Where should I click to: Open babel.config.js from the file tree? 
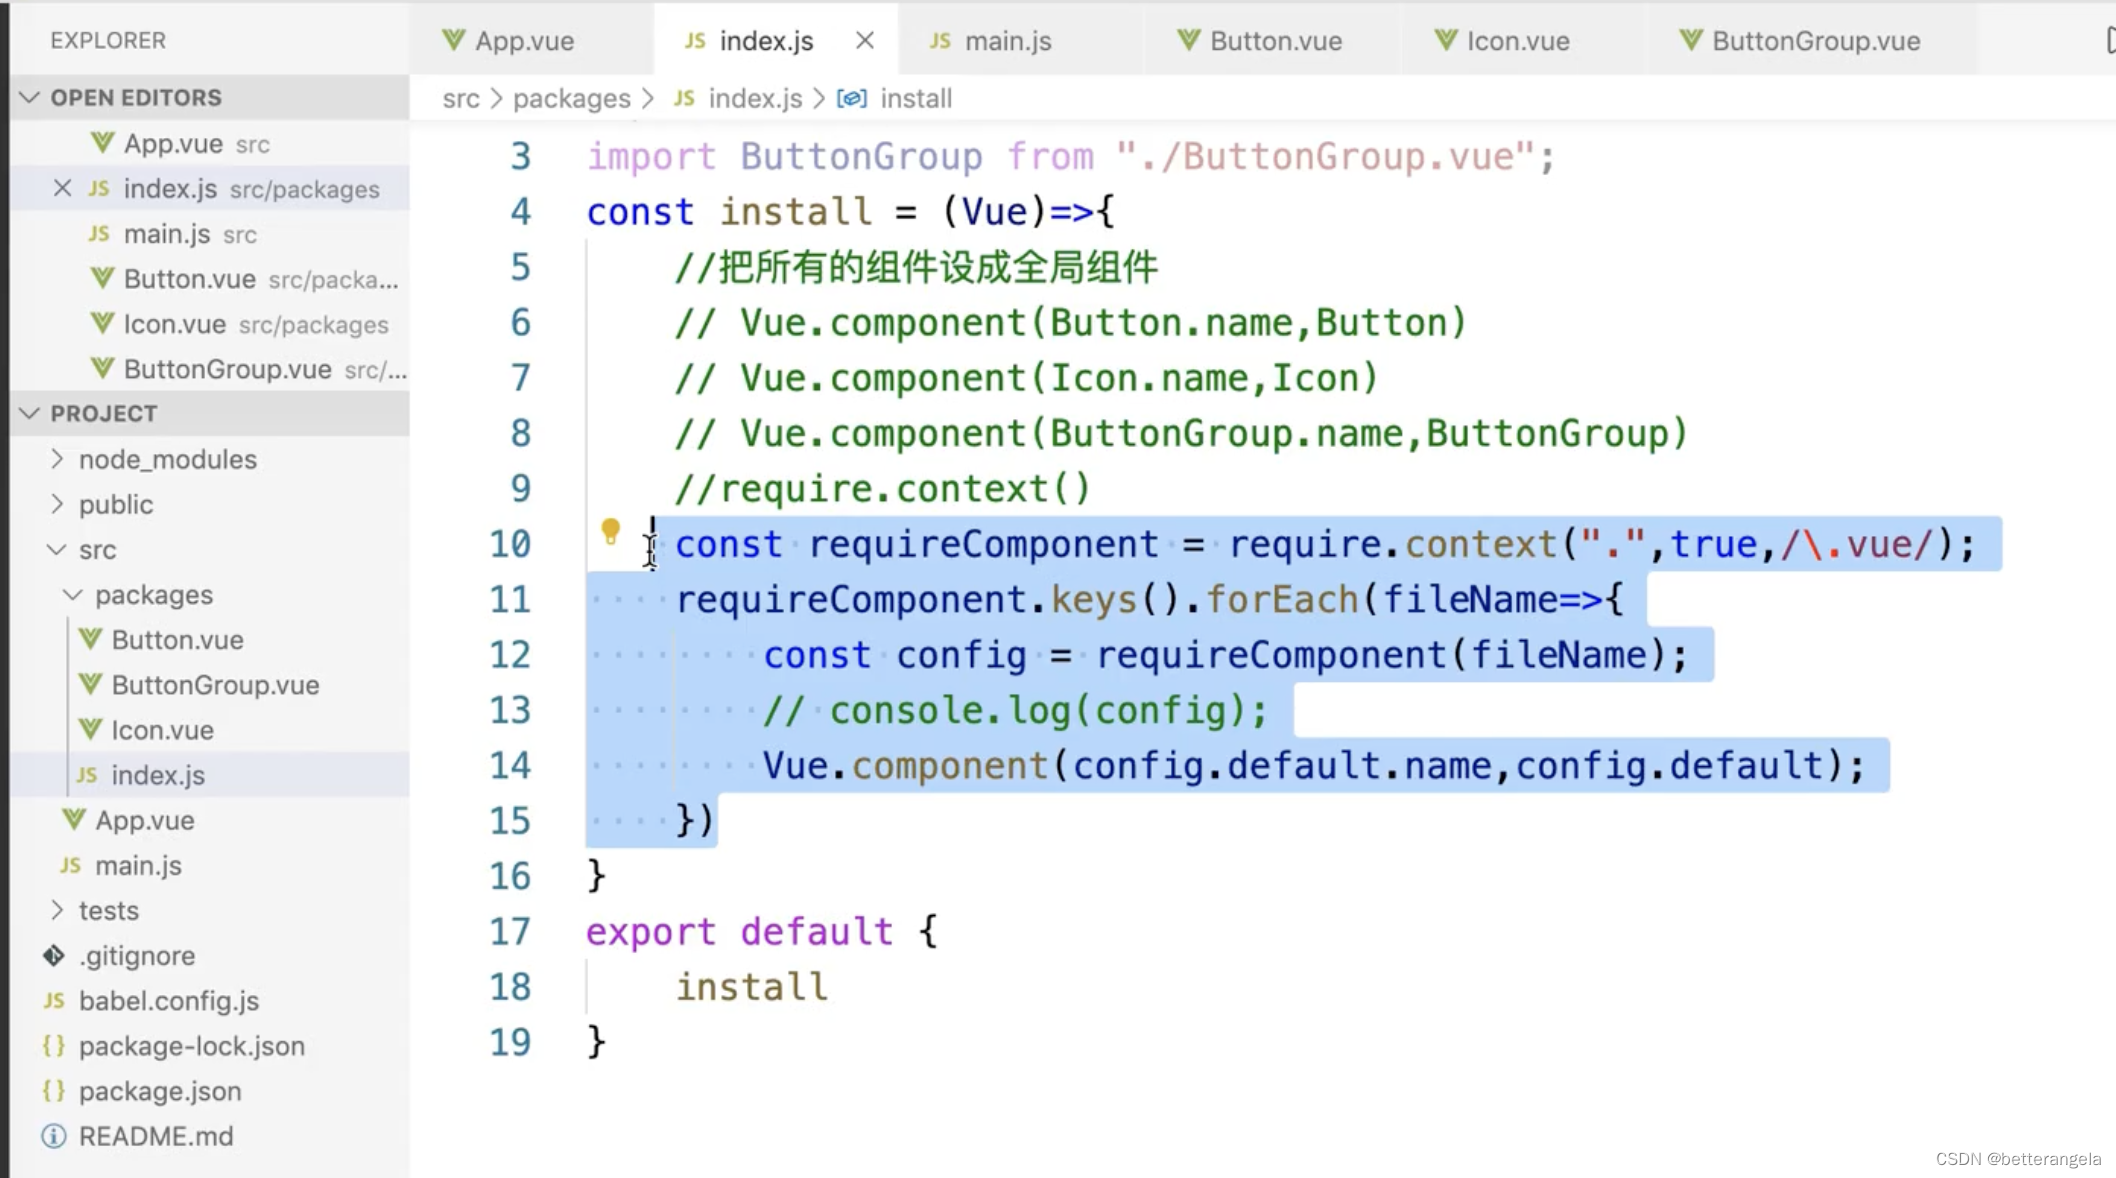[169, 1001]
